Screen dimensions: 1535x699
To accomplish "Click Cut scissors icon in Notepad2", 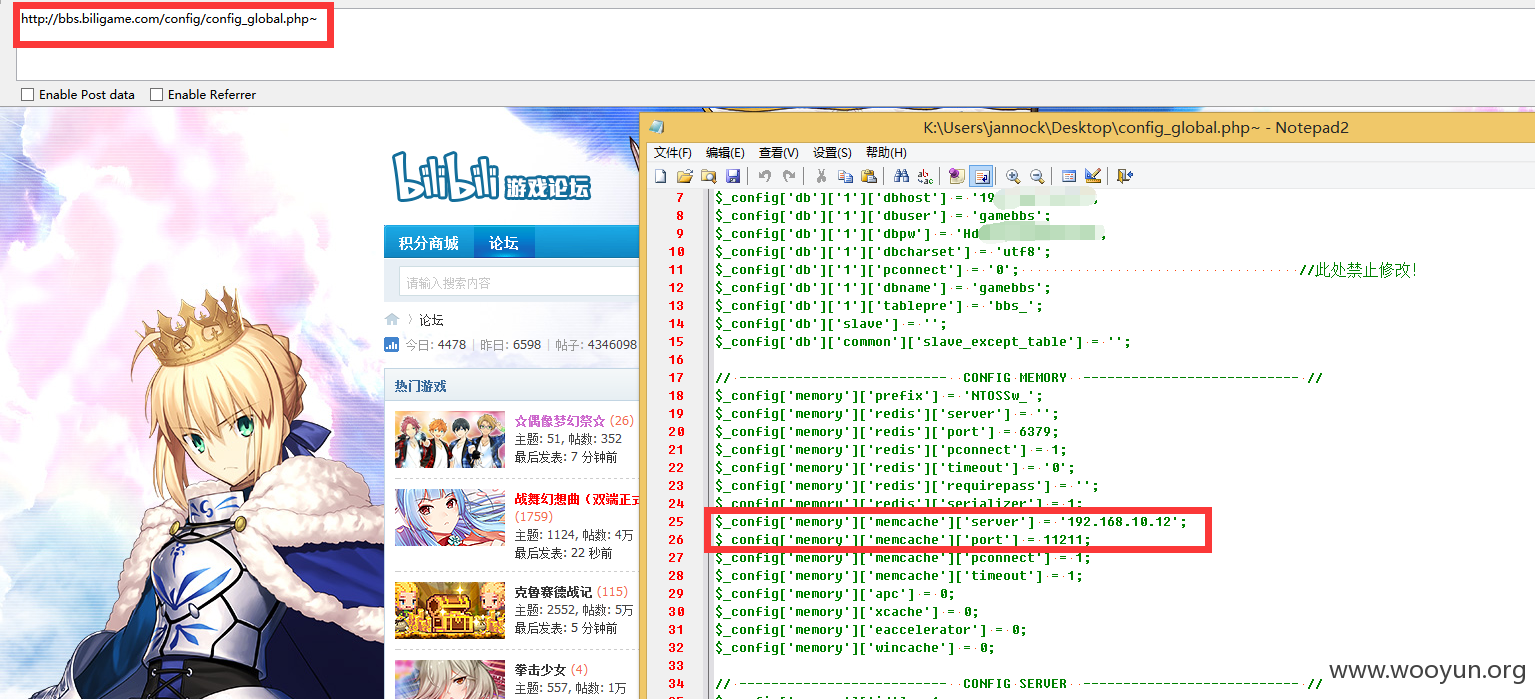I will [x=821, y=176].
